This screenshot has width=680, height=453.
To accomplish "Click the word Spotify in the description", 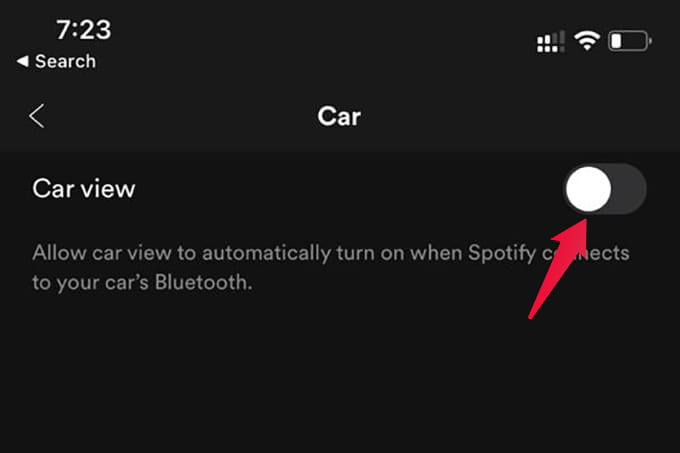I will point(502,253).
